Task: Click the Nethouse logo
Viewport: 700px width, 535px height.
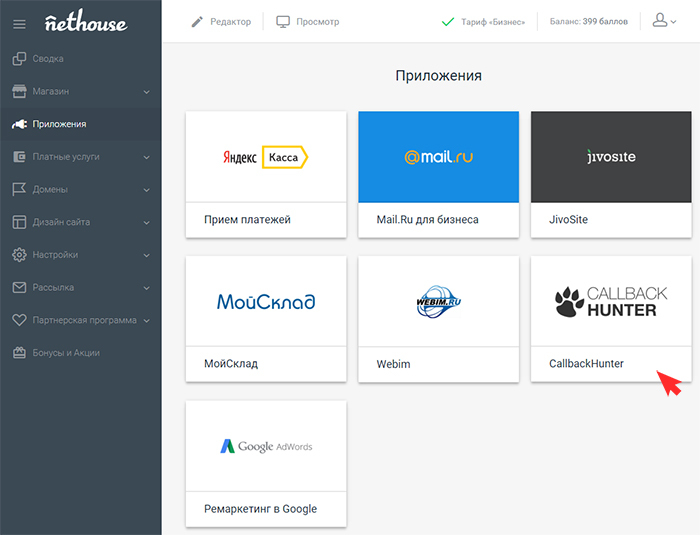Action: pyautogui.click(x=86, y=21)
